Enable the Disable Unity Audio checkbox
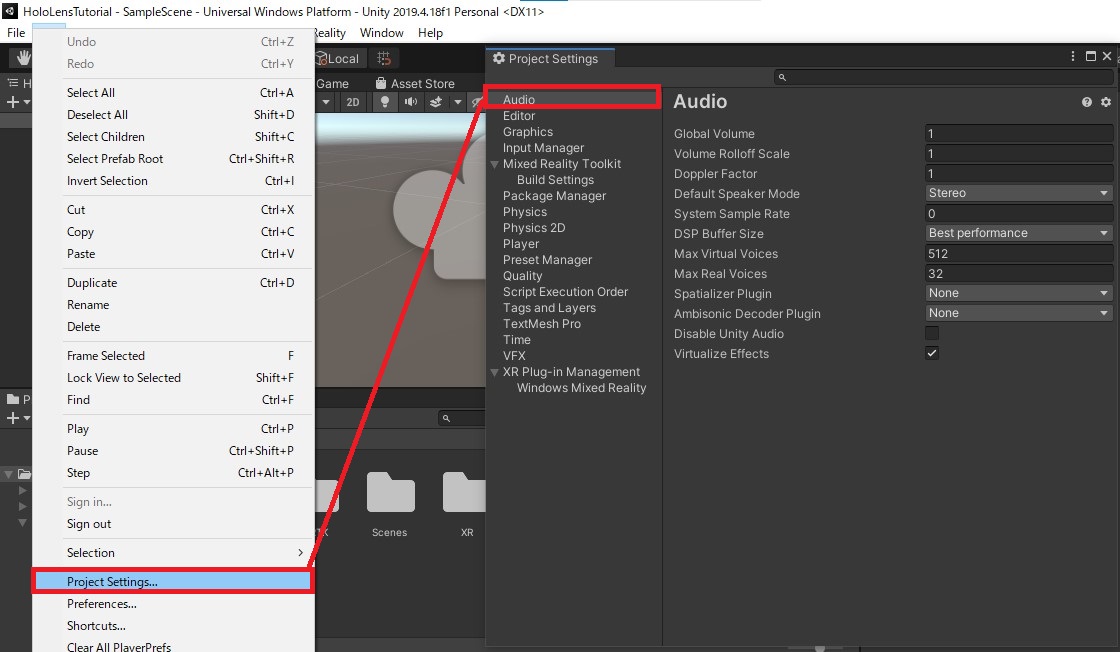Image resolution: width=1120 pixels, height=652 pixels. [931, 333]
